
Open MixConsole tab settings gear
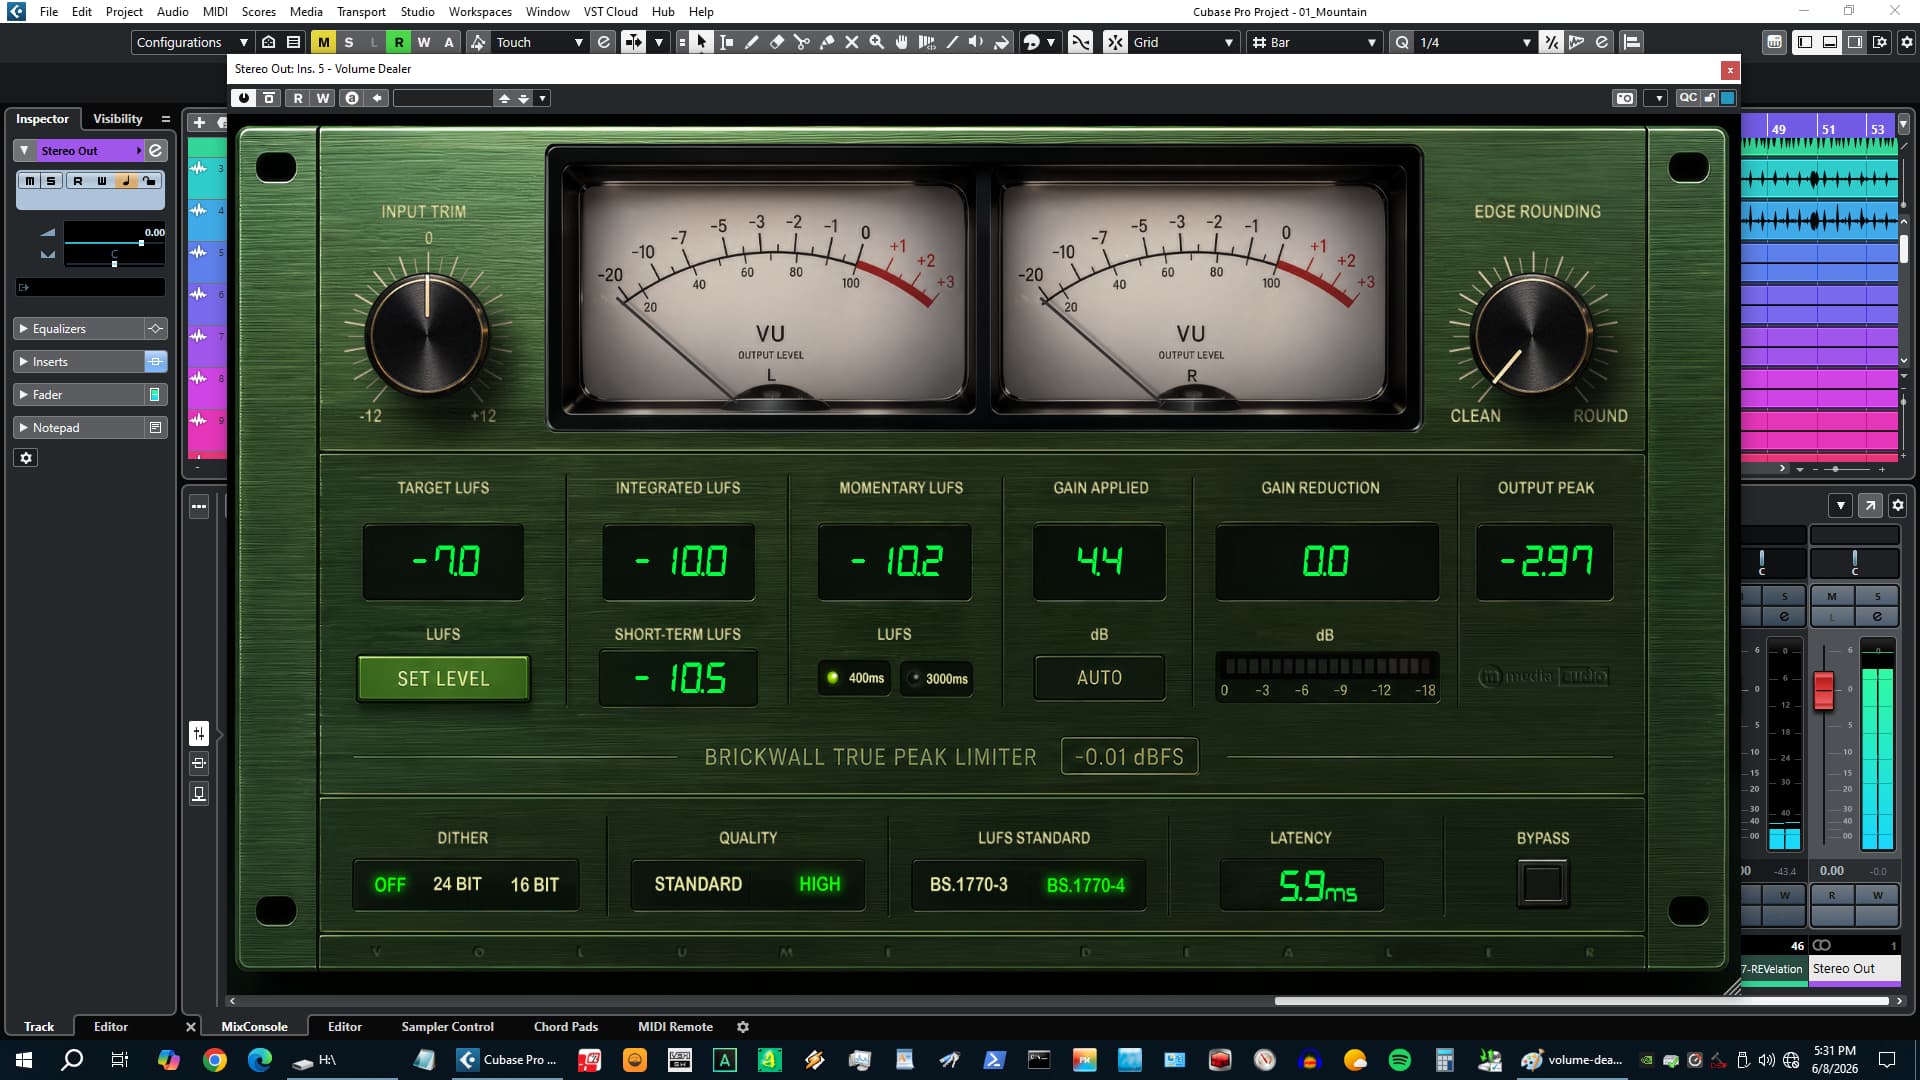pos(743,1027)
